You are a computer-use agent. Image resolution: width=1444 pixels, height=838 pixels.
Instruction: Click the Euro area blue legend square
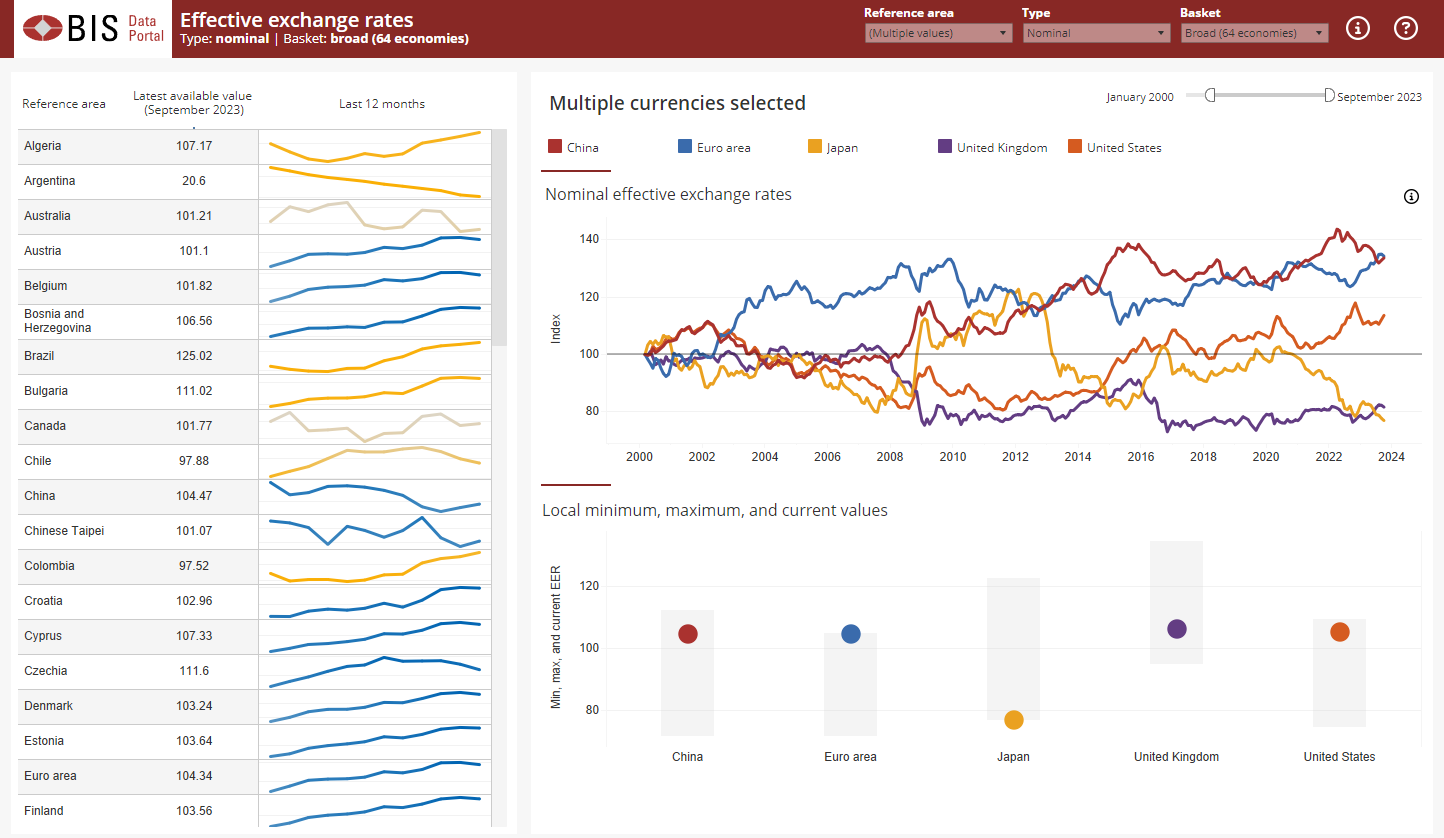pyautogui.click(x=685, y=147)
